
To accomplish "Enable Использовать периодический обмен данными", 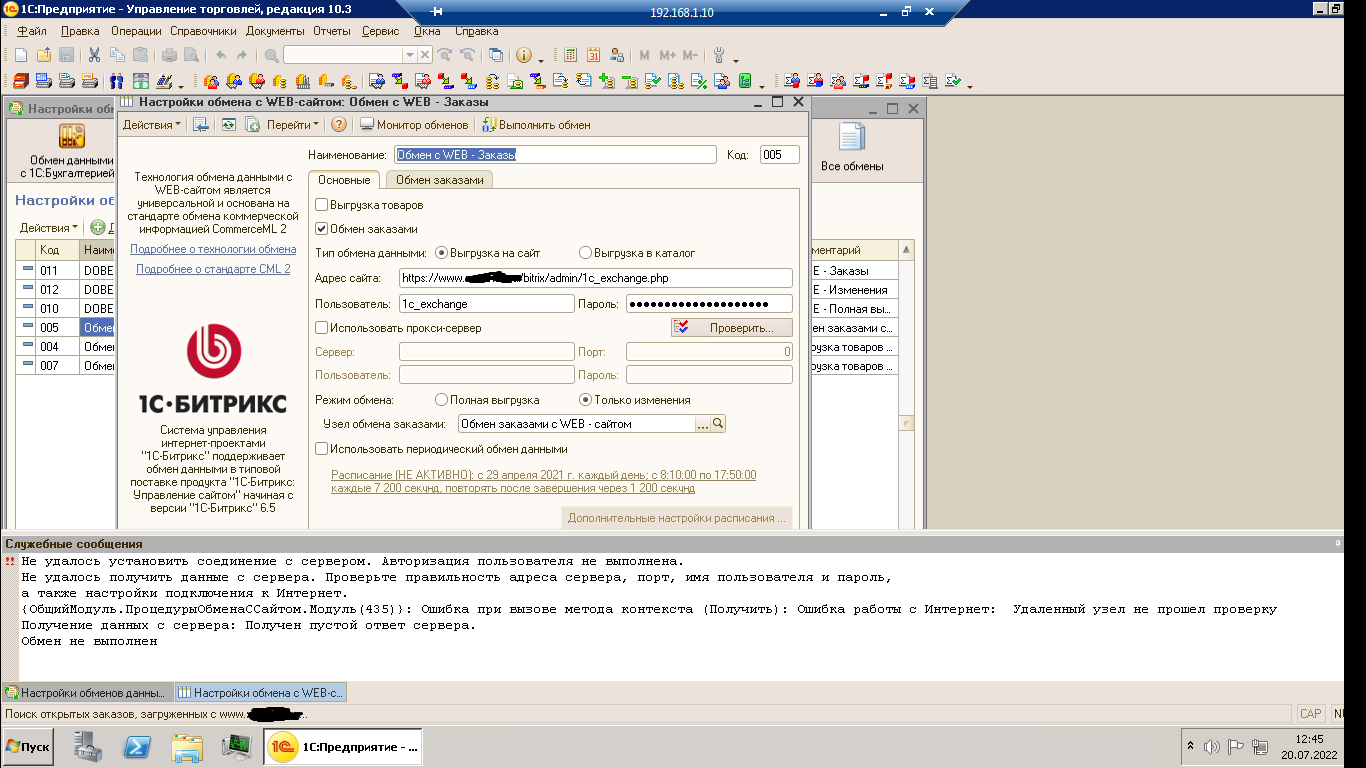I will pyautogui.click(x=321, y=449).
